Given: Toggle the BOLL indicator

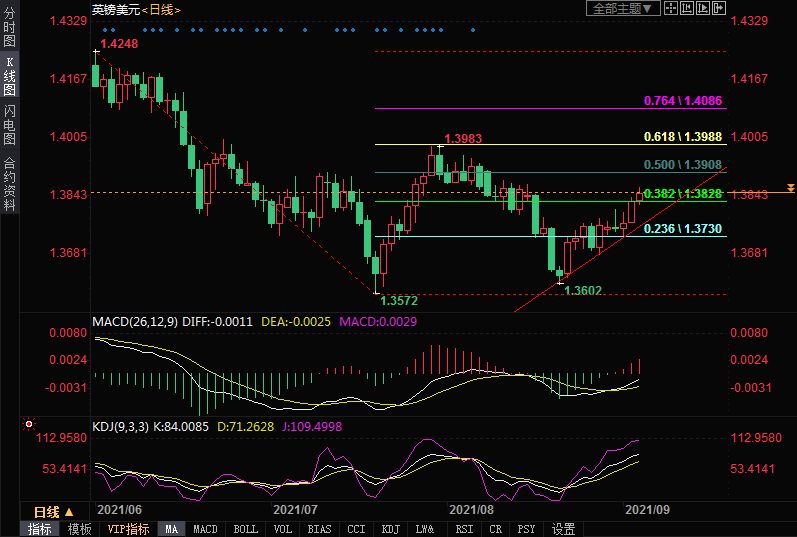Looking at the screenshot, I should (244, 529).
